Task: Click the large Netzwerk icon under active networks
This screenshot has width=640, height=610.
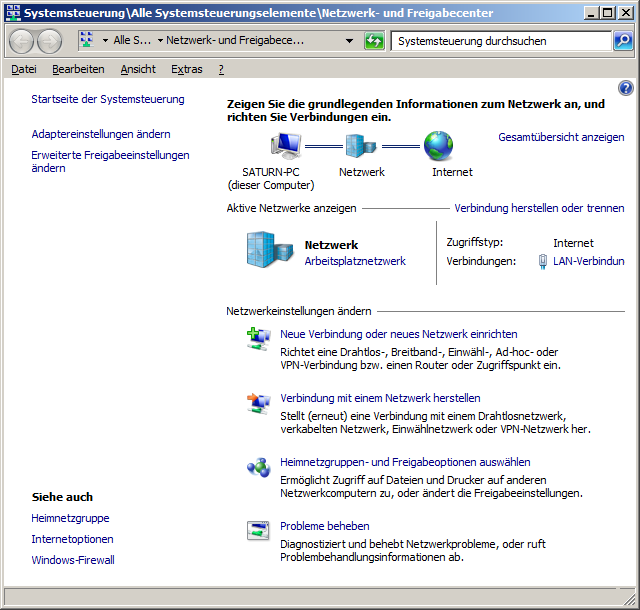Action: coord(269,249)
